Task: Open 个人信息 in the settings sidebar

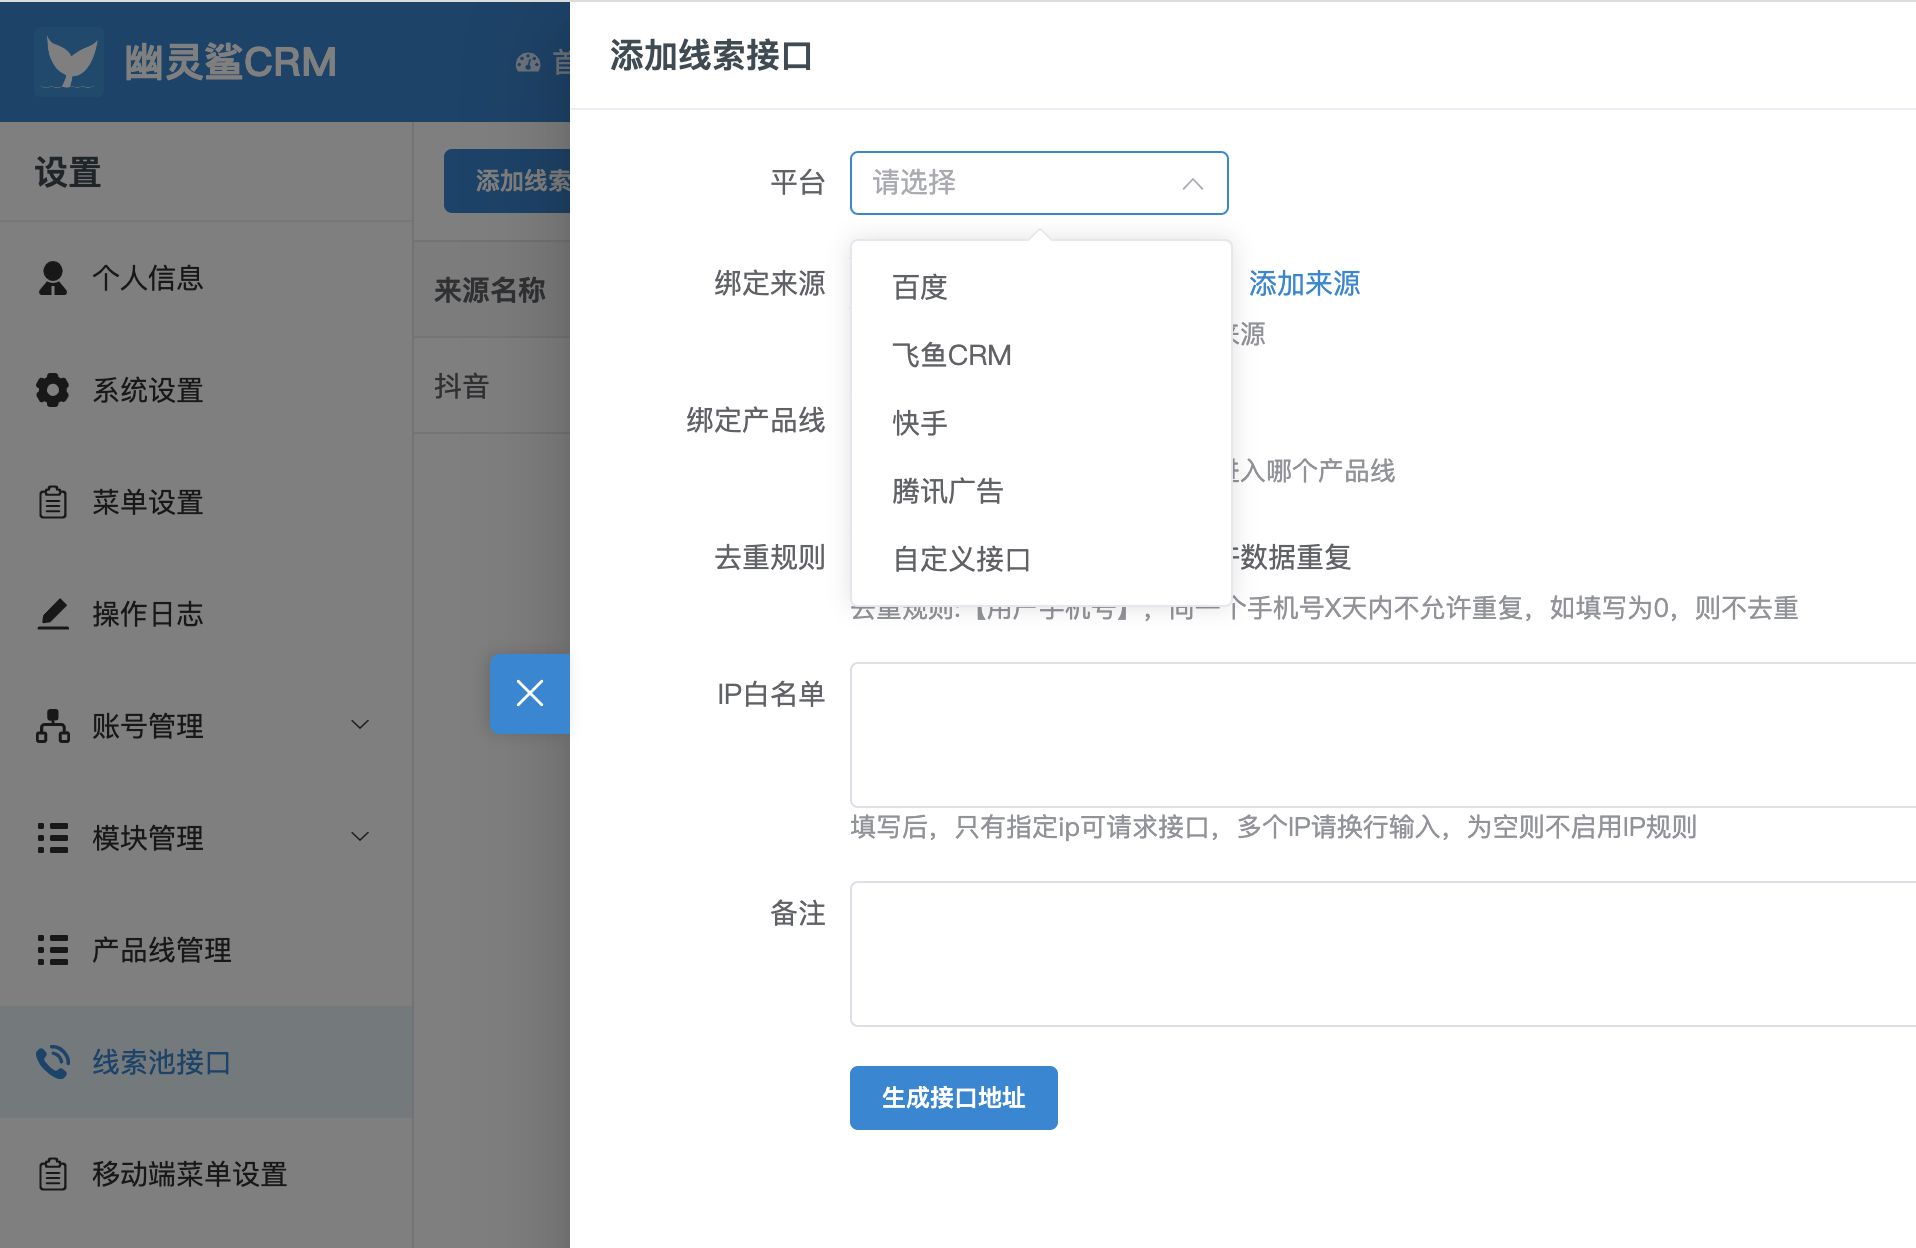Action: tap(206, 278)
